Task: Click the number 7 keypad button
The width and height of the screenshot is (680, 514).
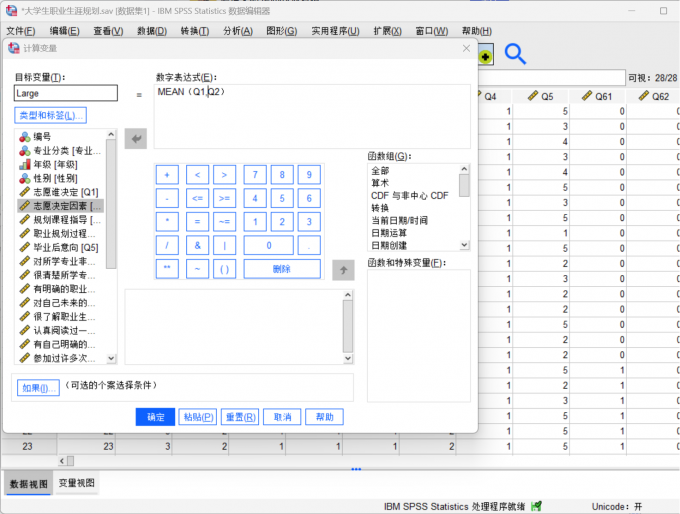Action: tap(255, 175)
